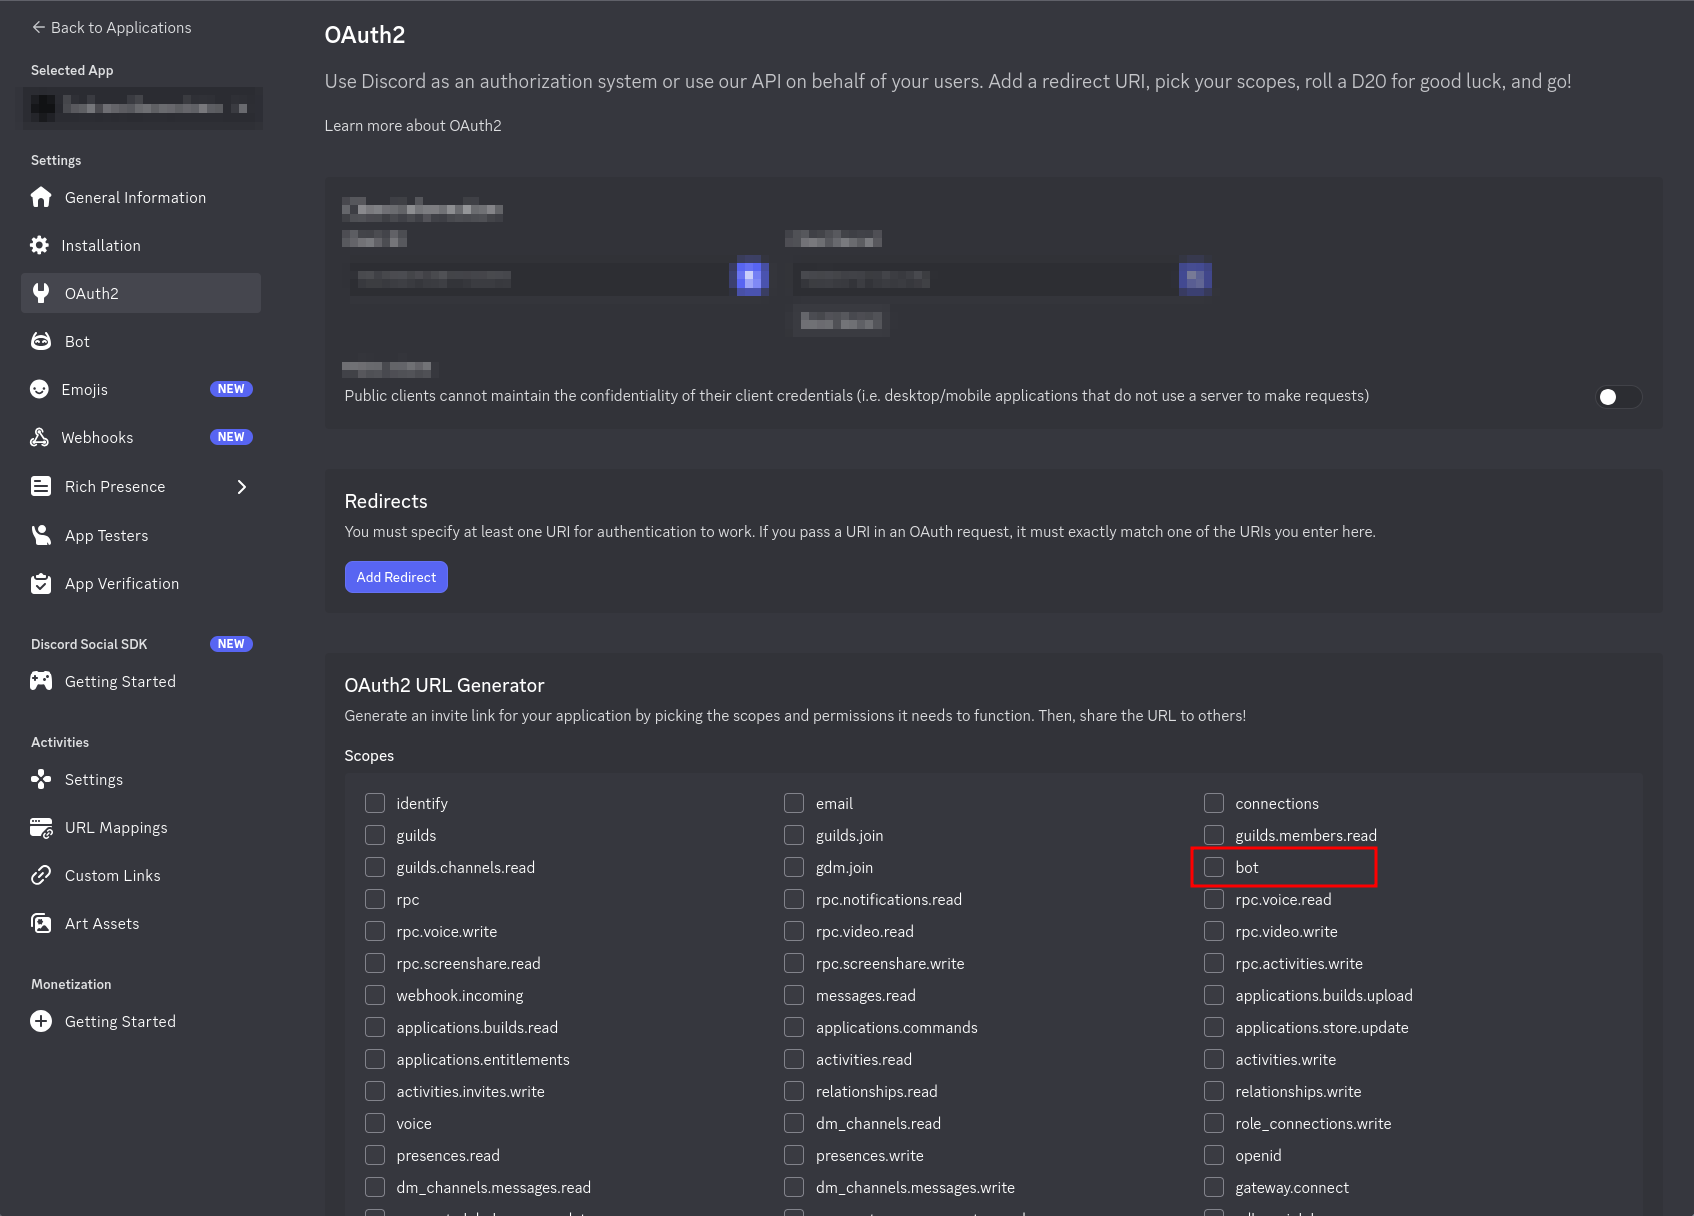Tick the applications.commands scope checkbox

coord(794,1027)
